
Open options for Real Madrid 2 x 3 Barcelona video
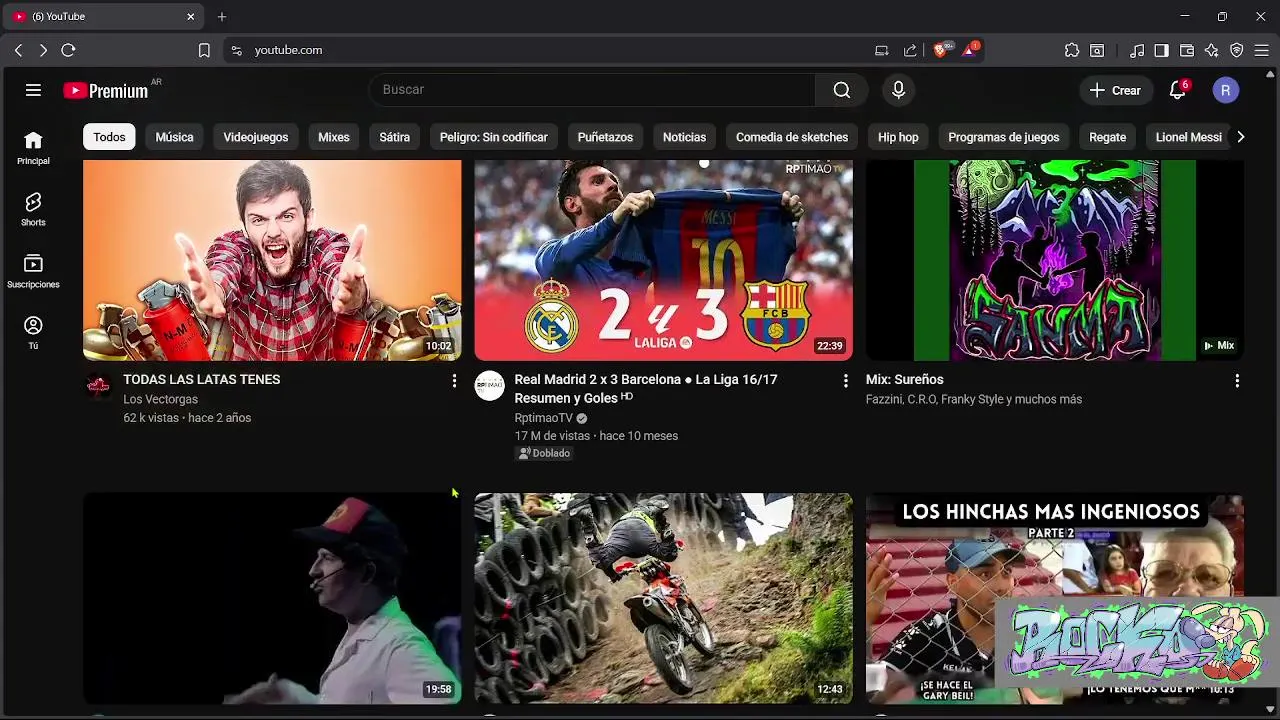845,381
